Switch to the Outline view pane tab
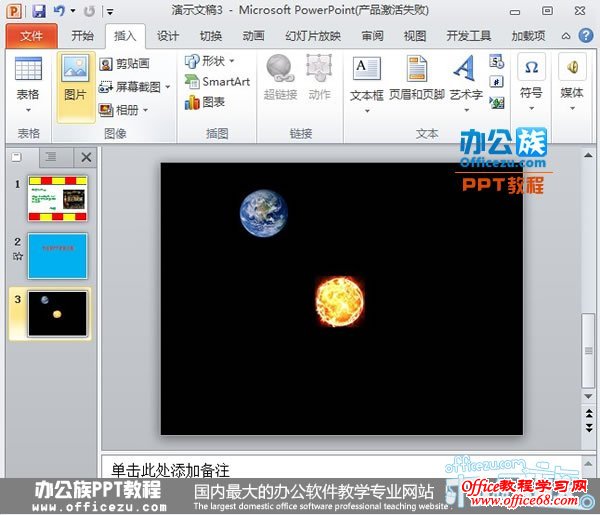Viewport: 600px width, 515px height. 51,157
